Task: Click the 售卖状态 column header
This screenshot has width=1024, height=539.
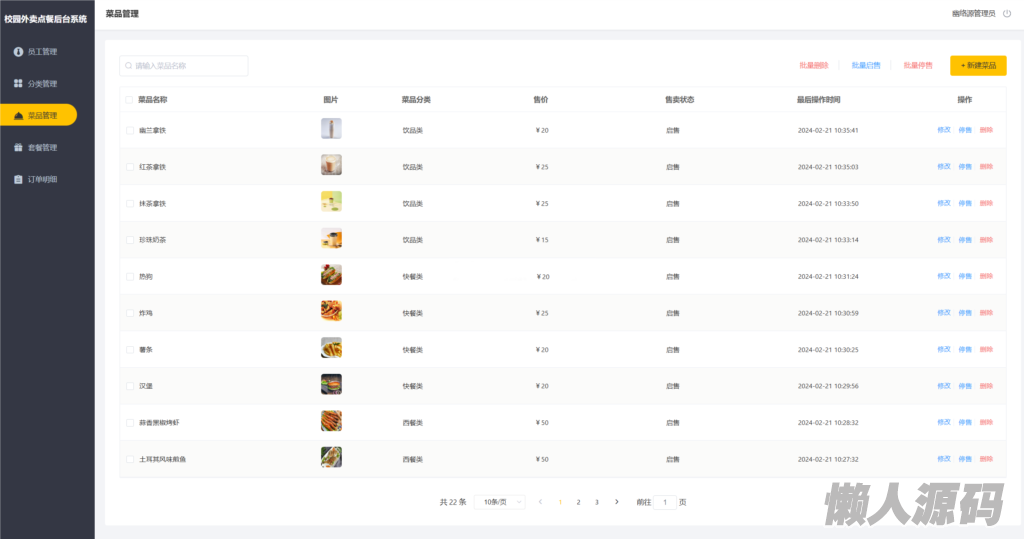Action: click(680, 100)
